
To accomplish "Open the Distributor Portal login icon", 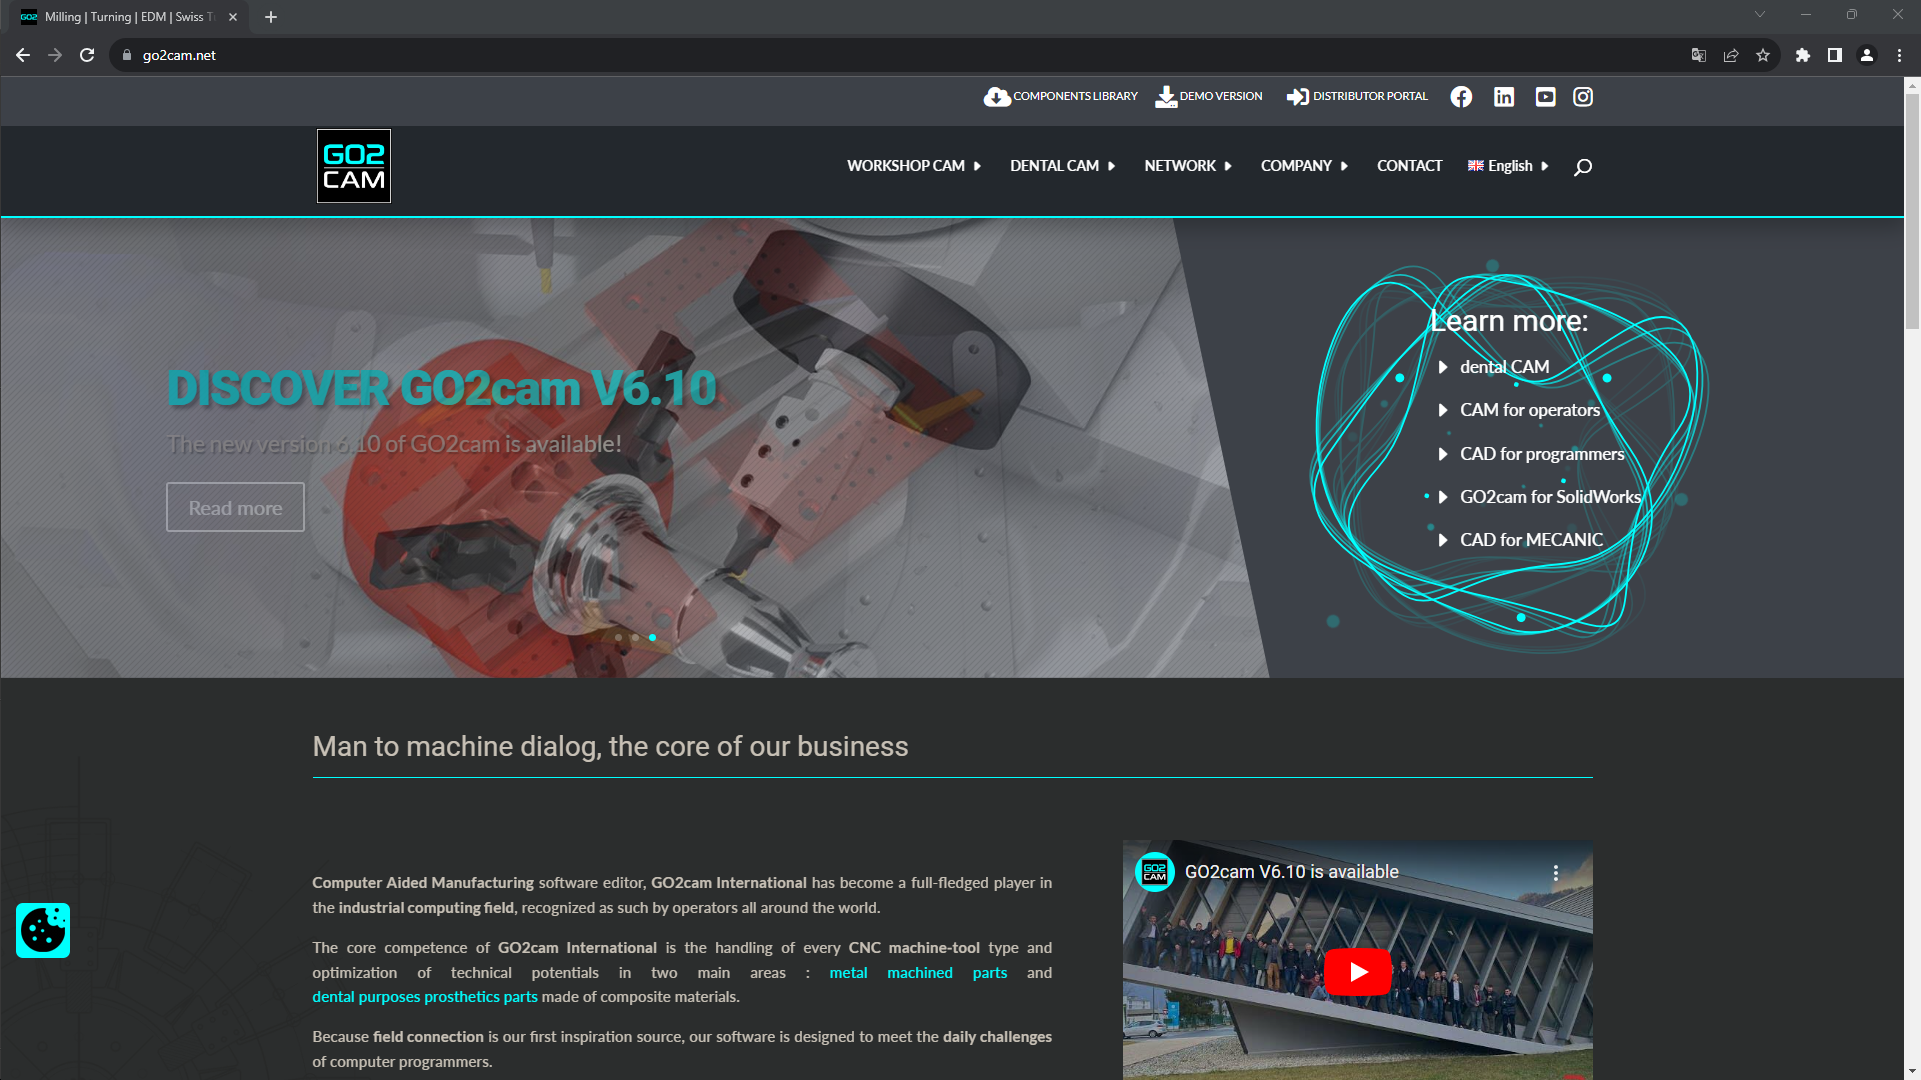I will click(1297, 96).
